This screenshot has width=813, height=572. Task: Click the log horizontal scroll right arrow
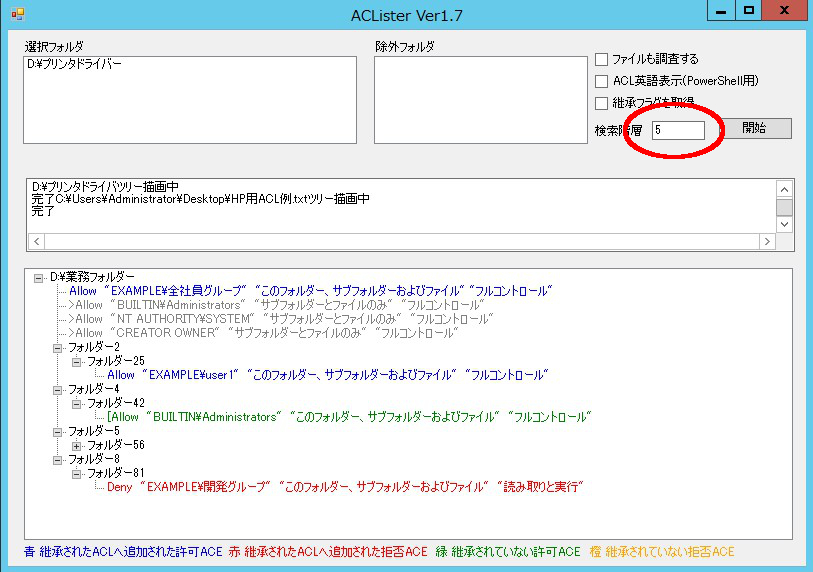(x=767, y=241)
